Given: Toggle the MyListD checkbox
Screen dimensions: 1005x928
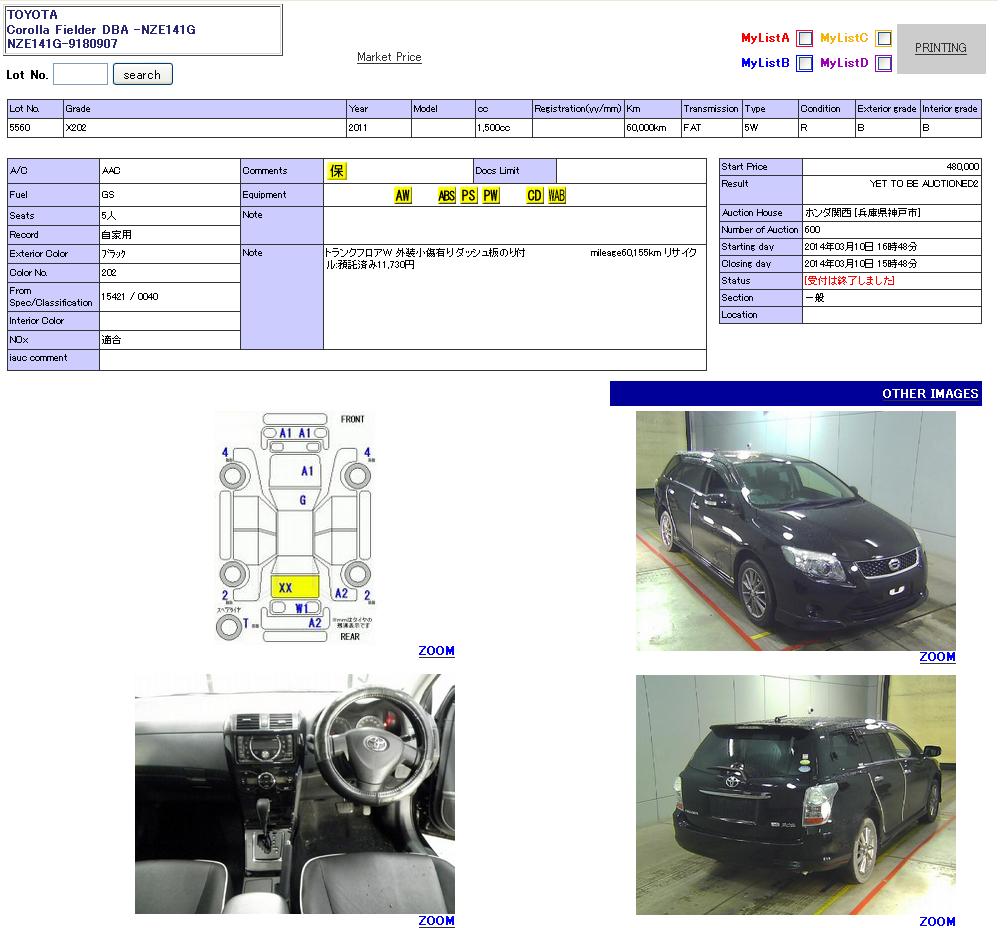Looking at the screenshot, I should tap(883, 64).
